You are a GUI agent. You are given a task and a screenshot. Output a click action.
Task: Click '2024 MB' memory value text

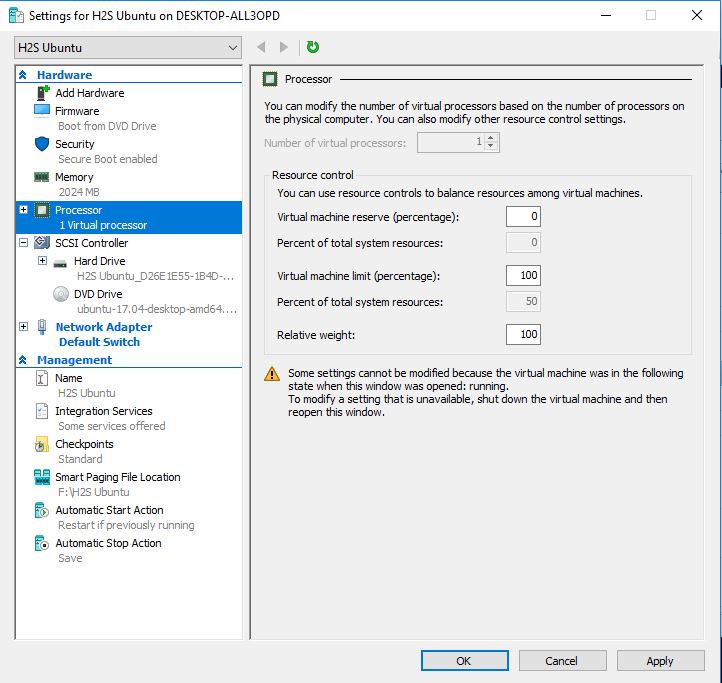pos(79,192)
